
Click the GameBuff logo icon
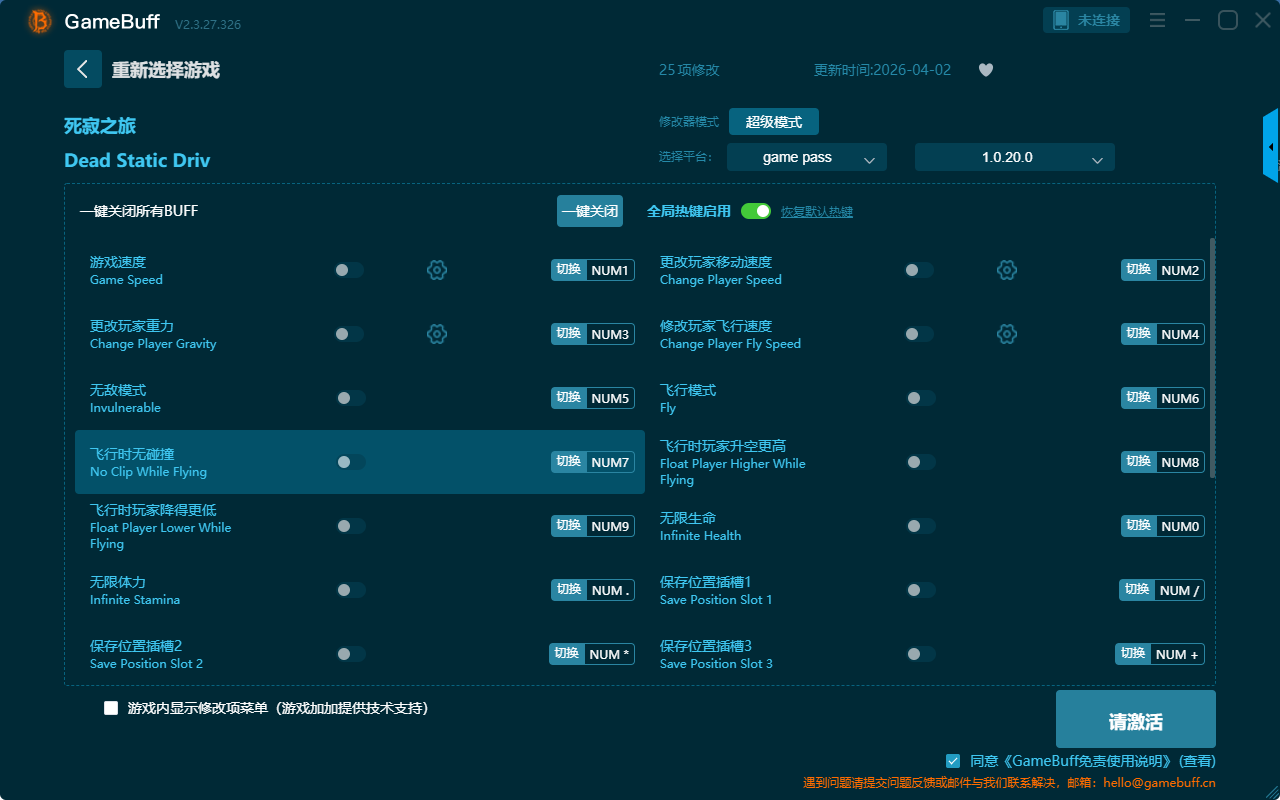[40, 21]
